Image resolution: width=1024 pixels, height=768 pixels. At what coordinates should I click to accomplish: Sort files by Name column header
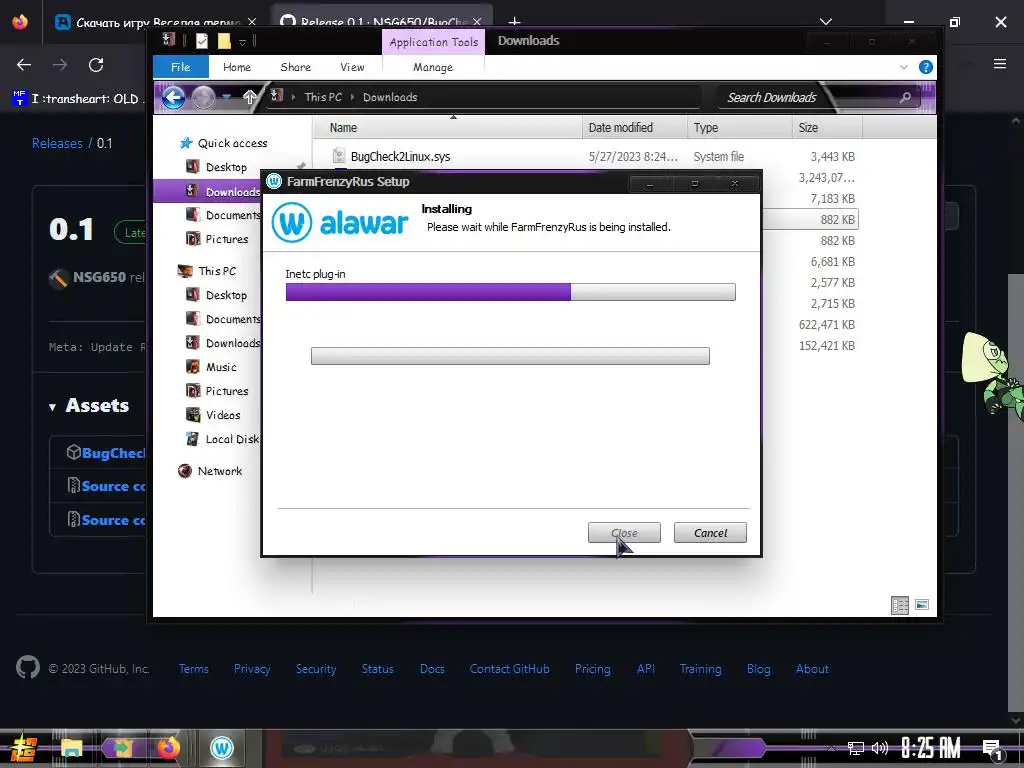[x=447, y=128]
